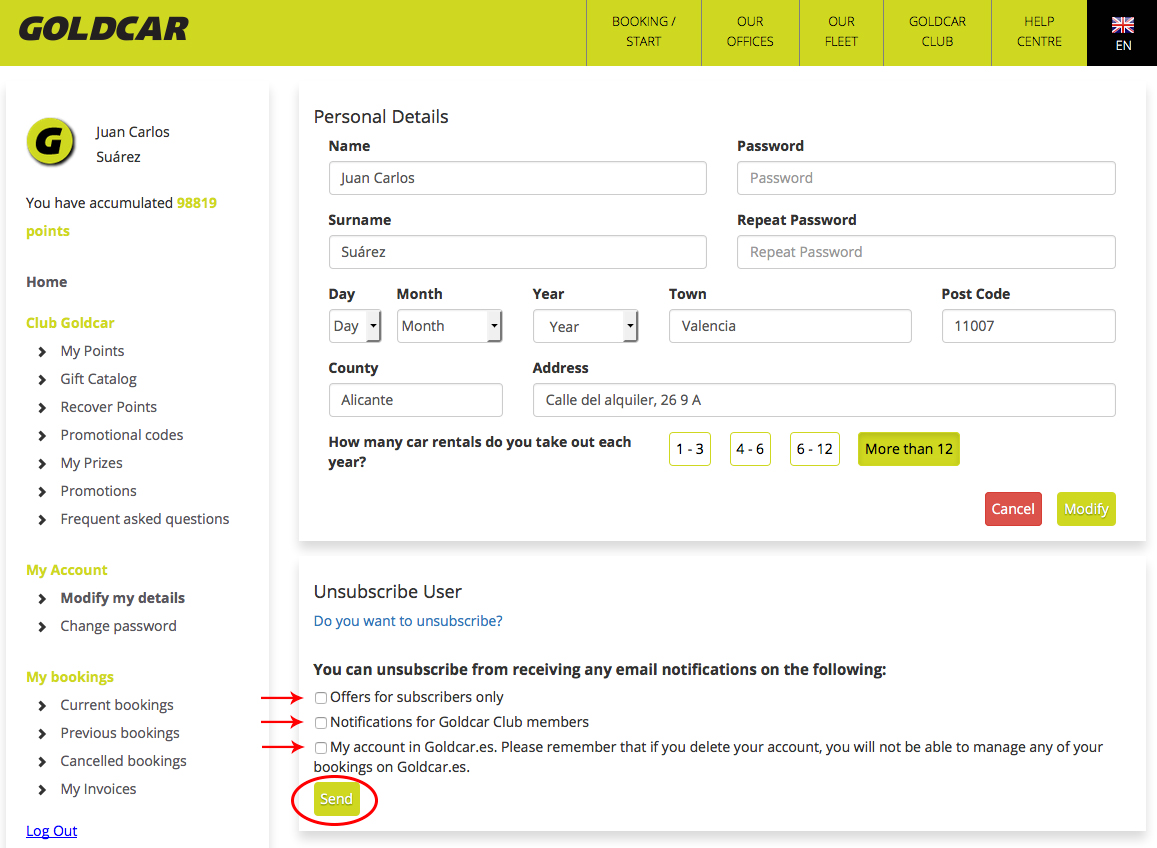Viewport: 1157px width, 848px height.
Task: Click the Town input field
Action: click(790, 326)
